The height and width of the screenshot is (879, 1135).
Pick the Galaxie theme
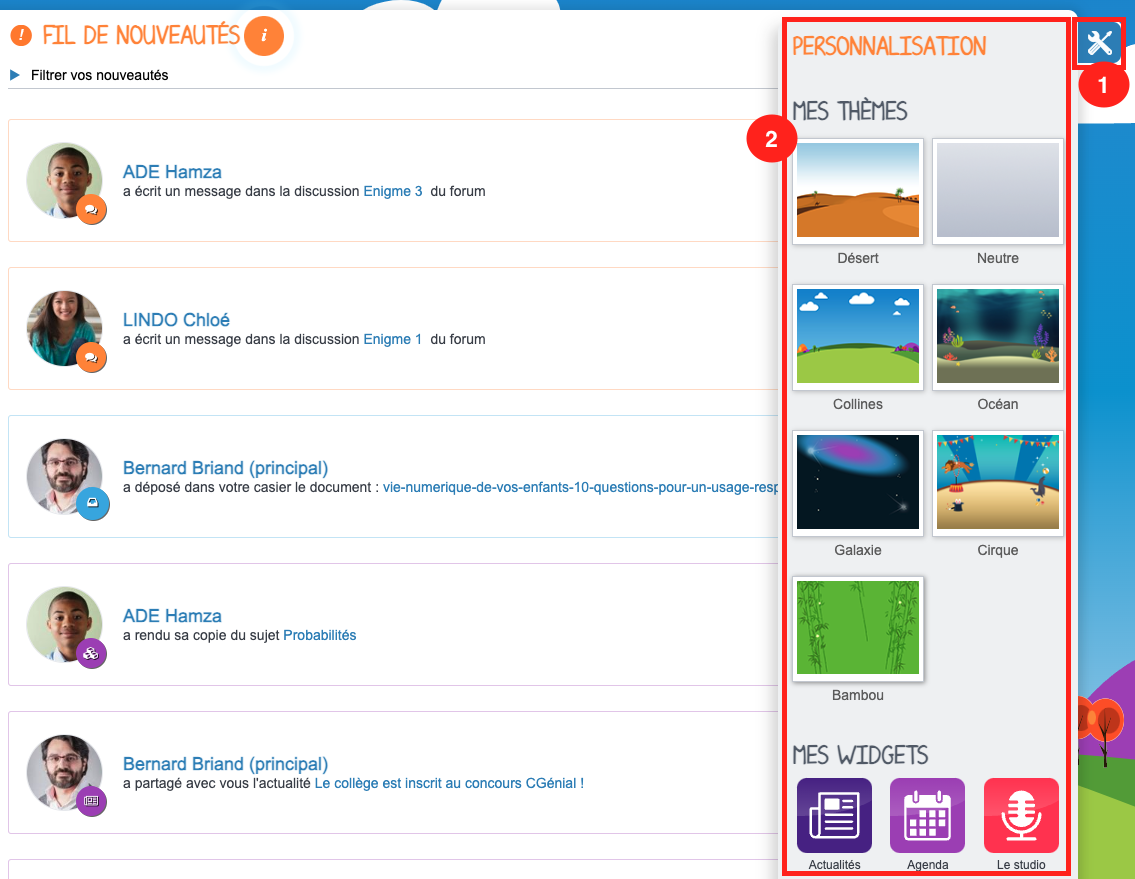[857, 483]
